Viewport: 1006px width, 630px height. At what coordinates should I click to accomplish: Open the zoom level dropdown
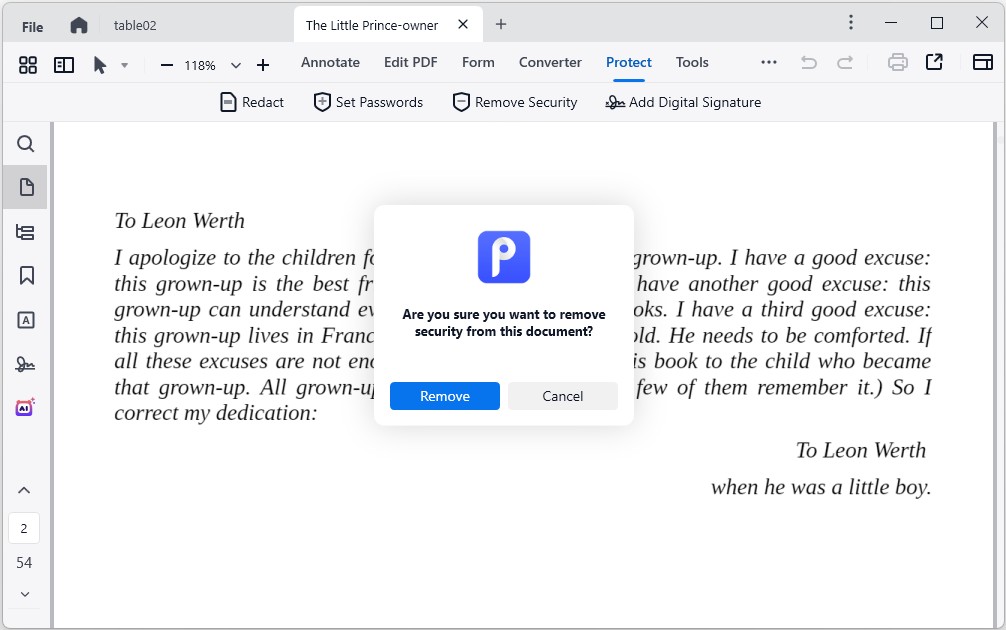pyautogui.click(x=235, y=64)
